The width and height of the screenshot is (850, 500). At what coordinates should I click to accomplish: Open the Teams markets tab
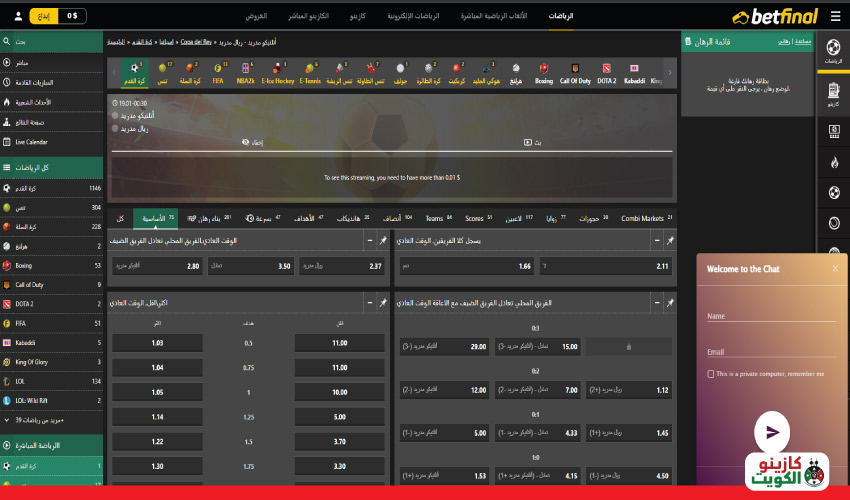[439, 219]
